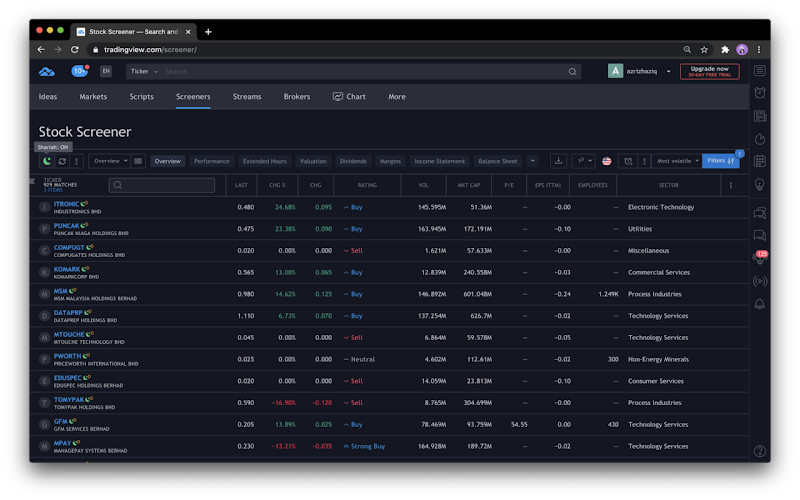Open the Brokers menu

click(x=297, y=96)
